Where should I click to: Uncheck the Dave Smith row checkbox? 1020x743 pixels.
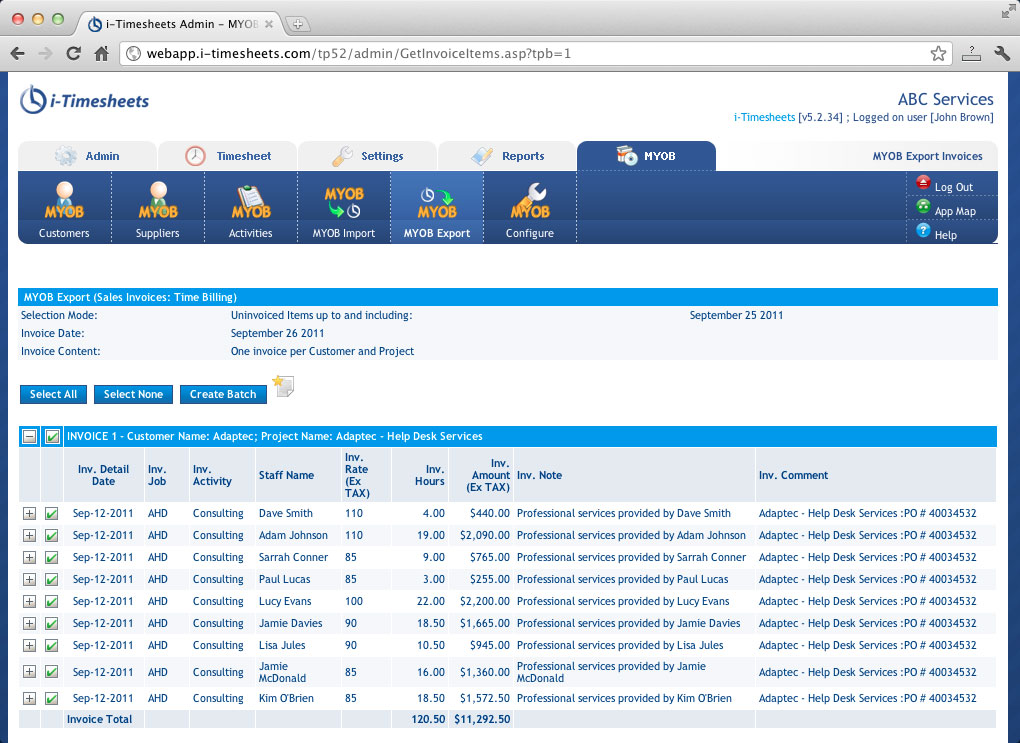point(51,513)
